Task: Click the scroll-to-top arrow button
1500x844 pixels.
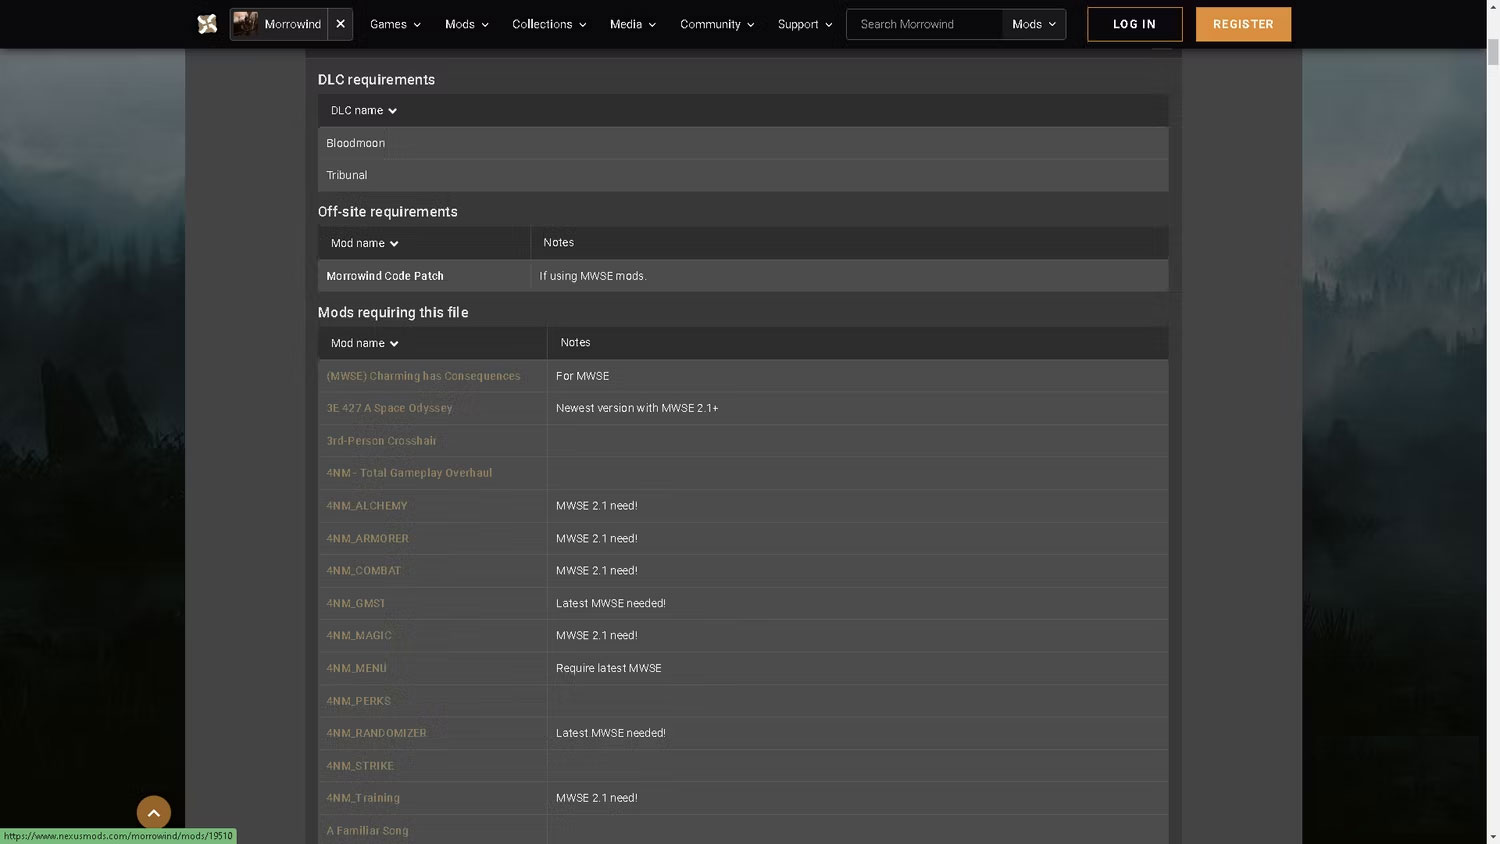Action: coord(154,812)
